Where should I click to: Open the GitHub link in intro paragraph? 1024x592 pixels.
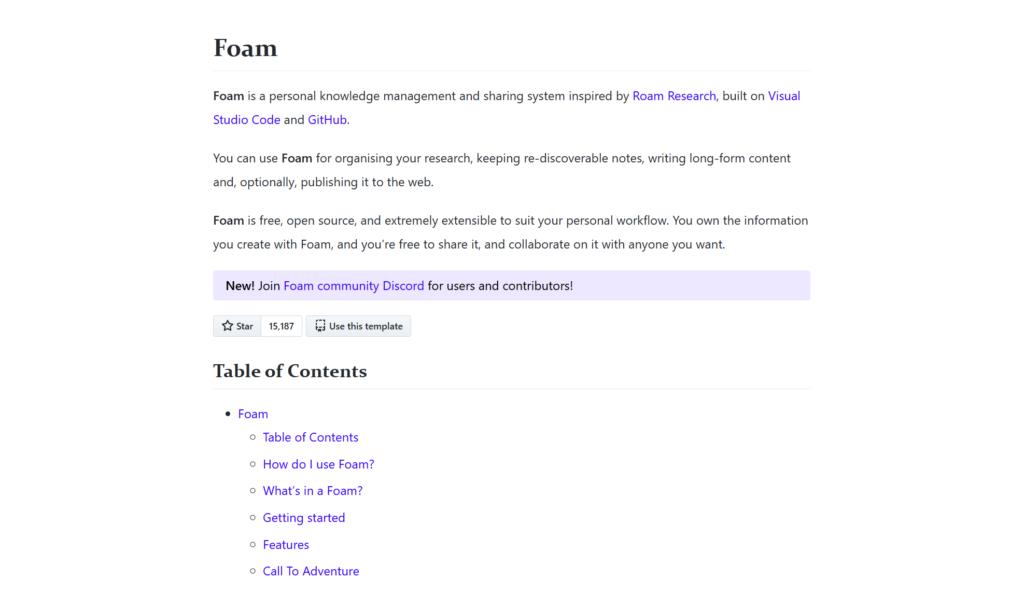click(x=327, y=120)
